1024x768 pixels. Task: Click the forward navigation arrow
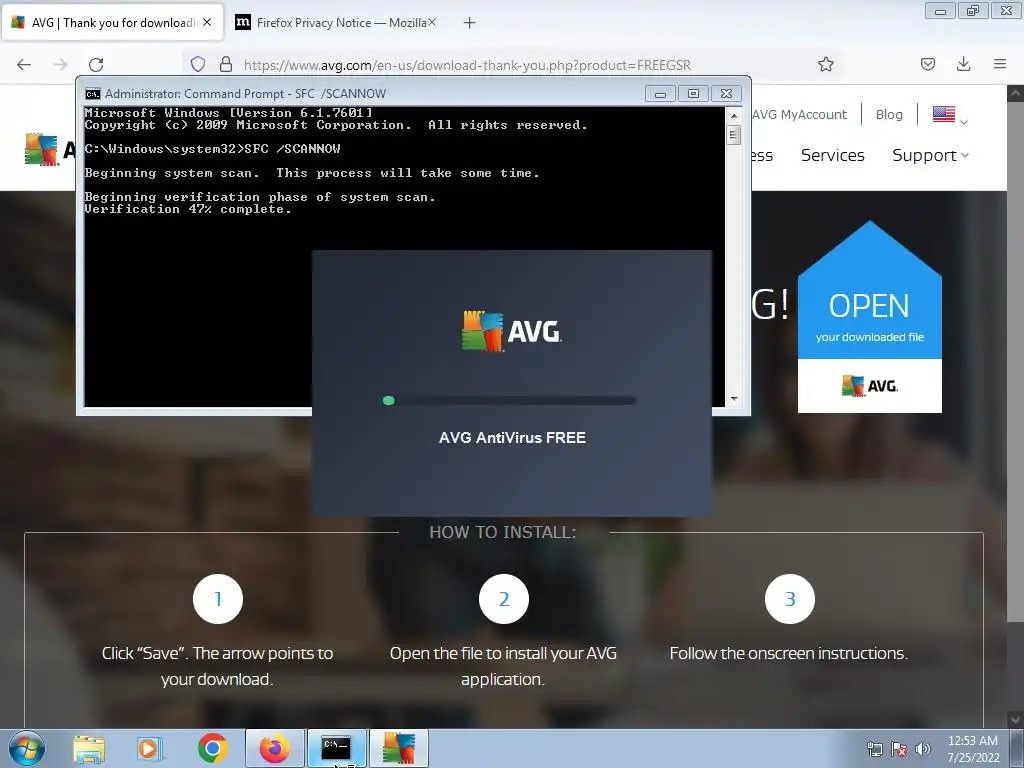click(60, 64)
